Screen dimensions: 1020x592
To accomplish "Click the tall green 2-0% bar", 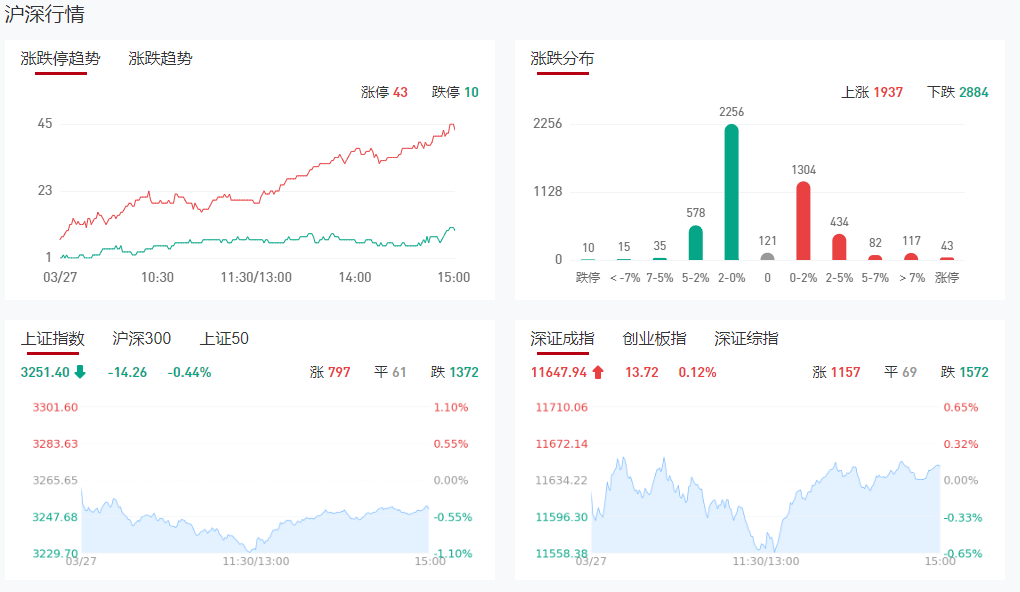I will click(x=731, y=192).
